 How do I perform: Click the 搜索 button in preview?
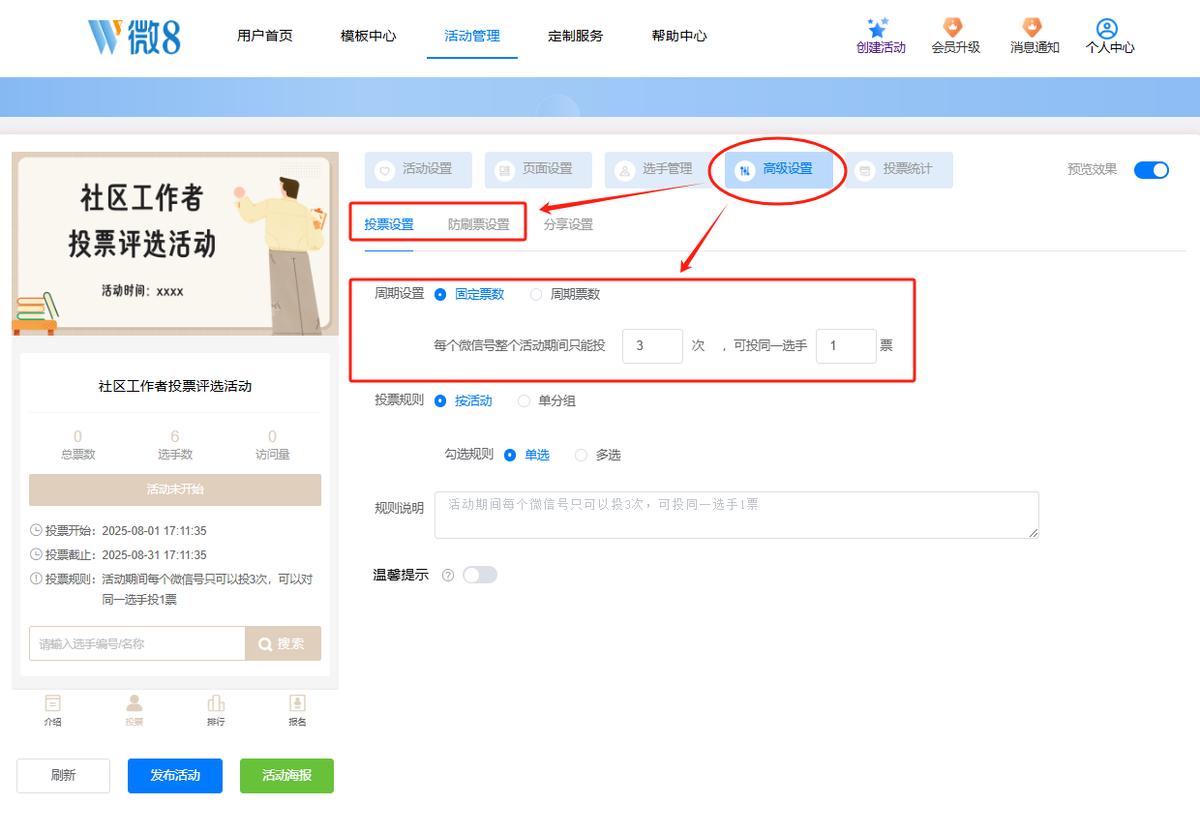(283, 644)
